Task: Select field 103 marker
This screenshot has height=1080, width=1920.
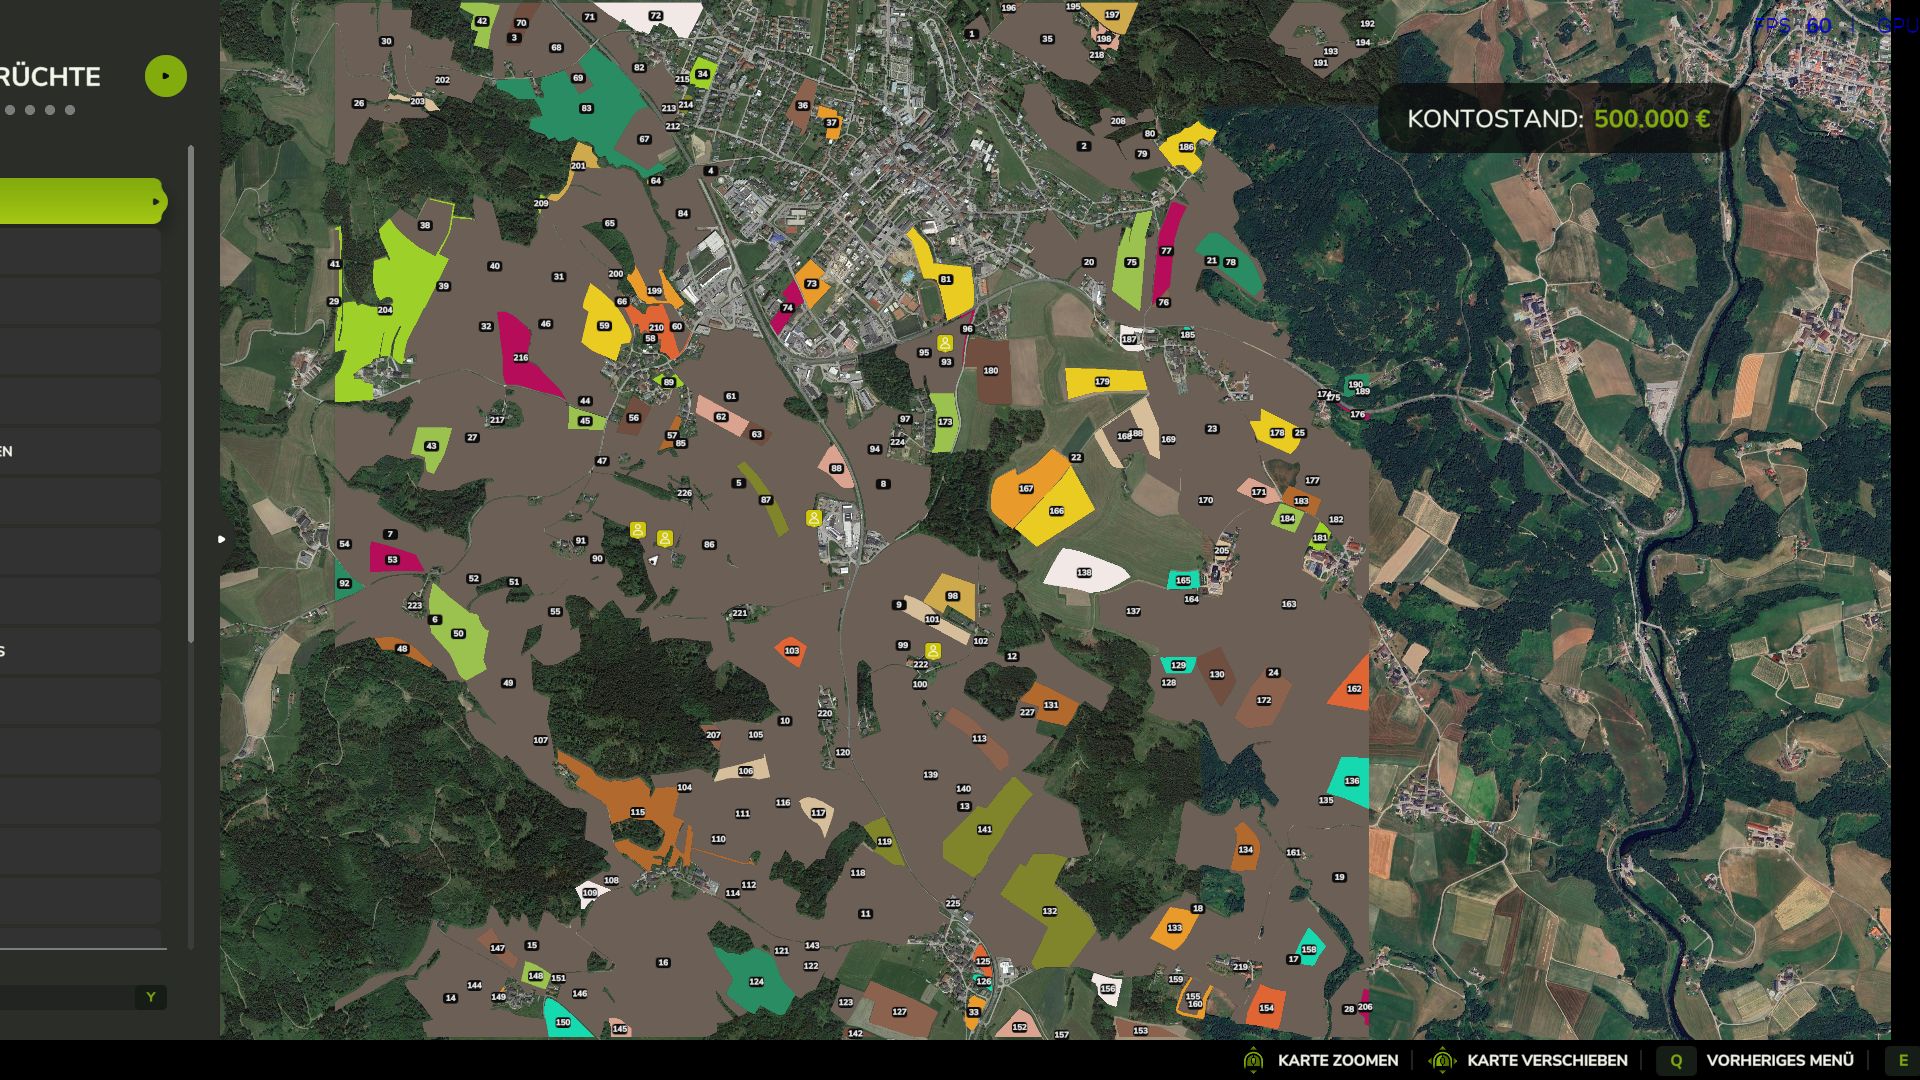Action: (792, 651)
